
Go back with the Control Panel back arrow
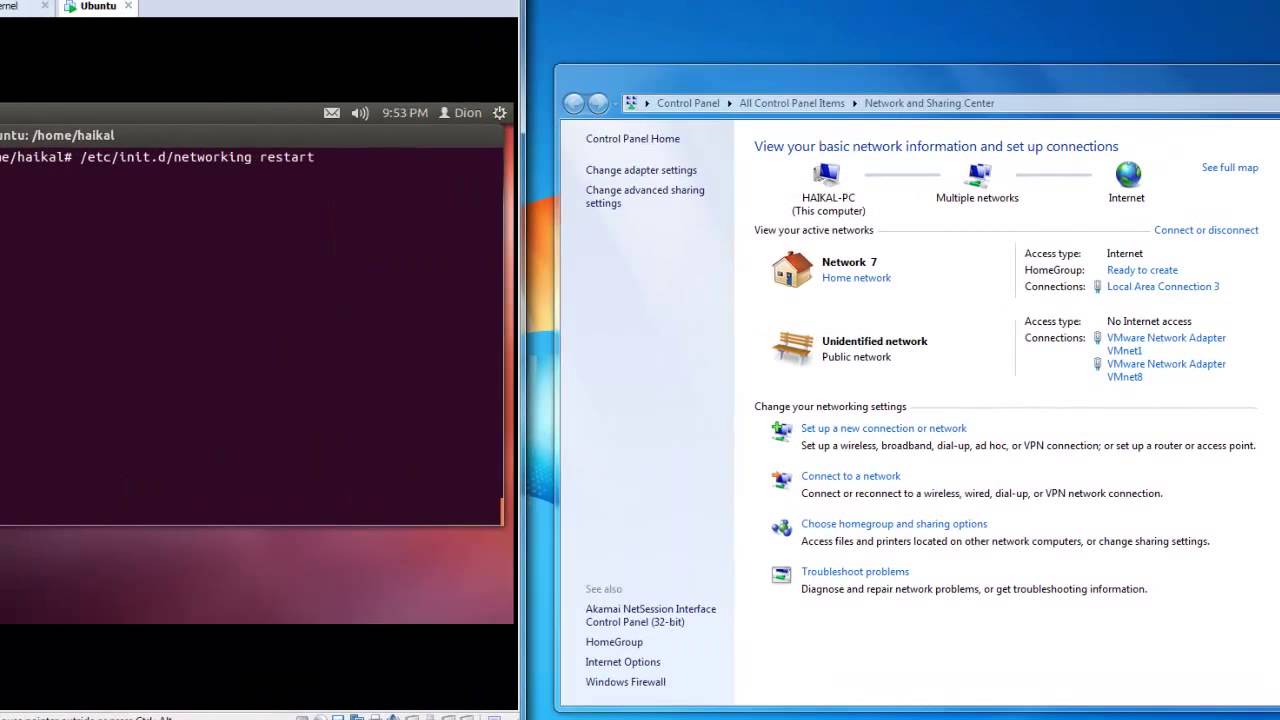(x=574, y=103)
